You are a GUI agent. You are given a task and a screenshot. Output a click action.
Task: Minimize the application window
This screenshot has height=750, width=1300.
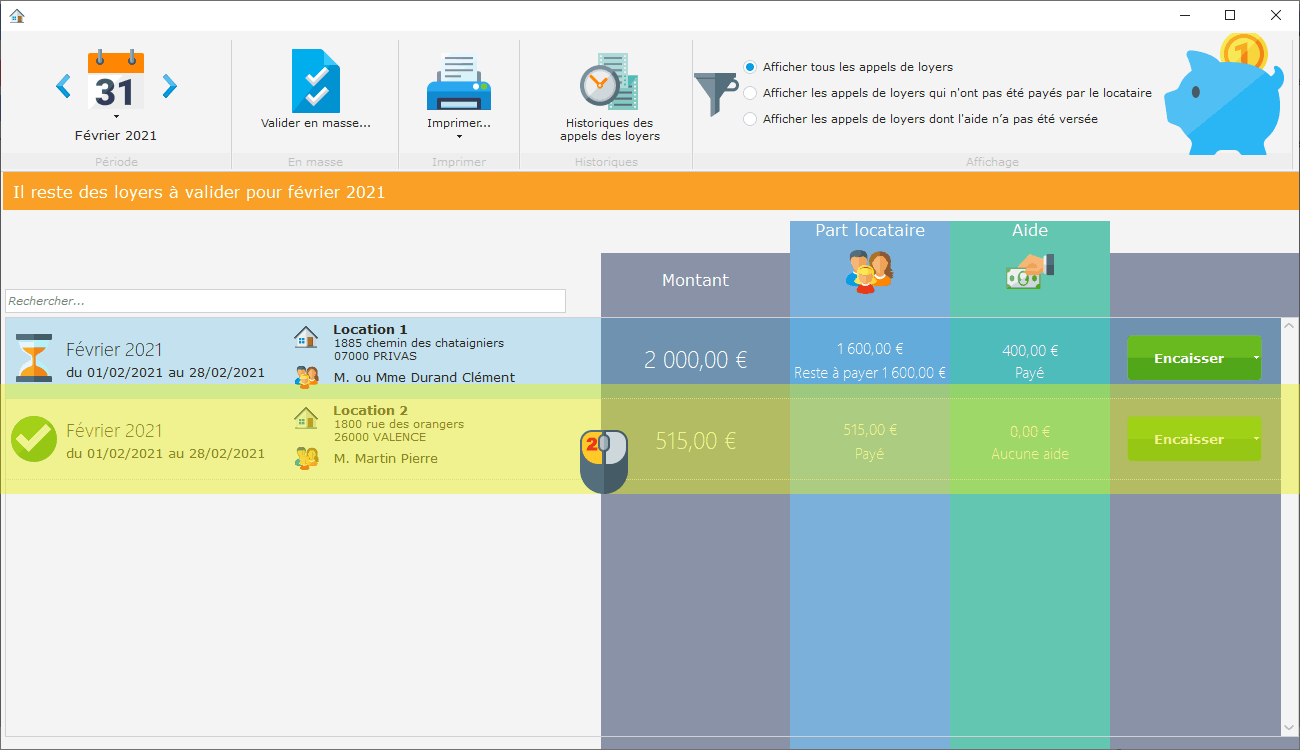1185,15
